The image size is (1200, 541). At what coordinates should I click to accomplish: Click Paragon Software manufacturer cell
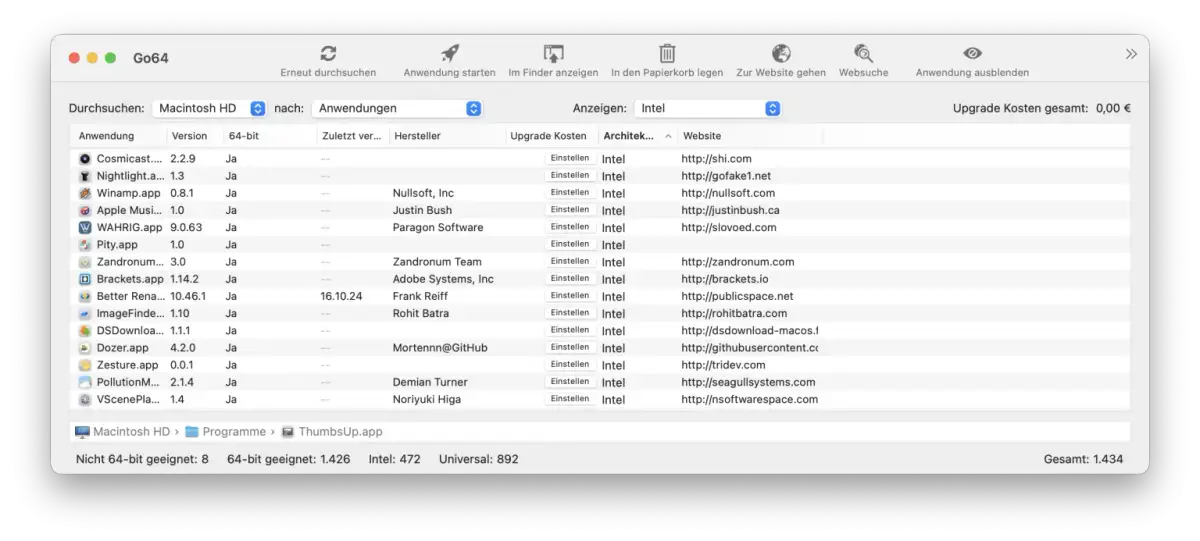[438, 227]
